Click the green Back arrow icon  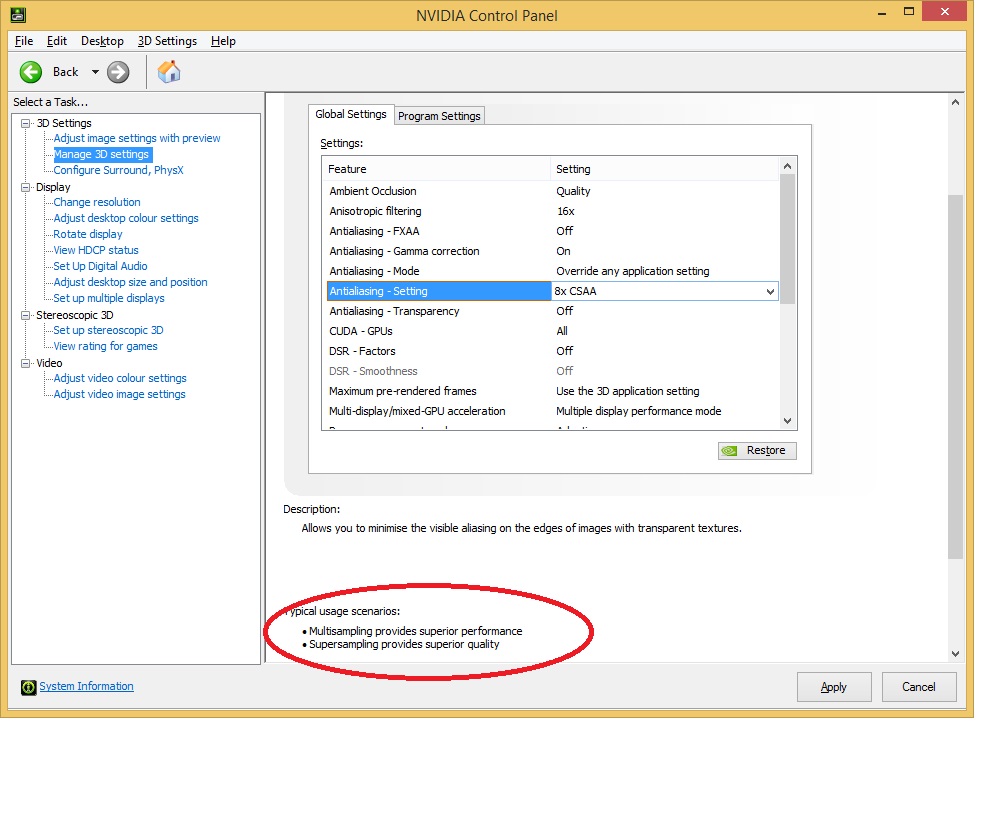31,72
